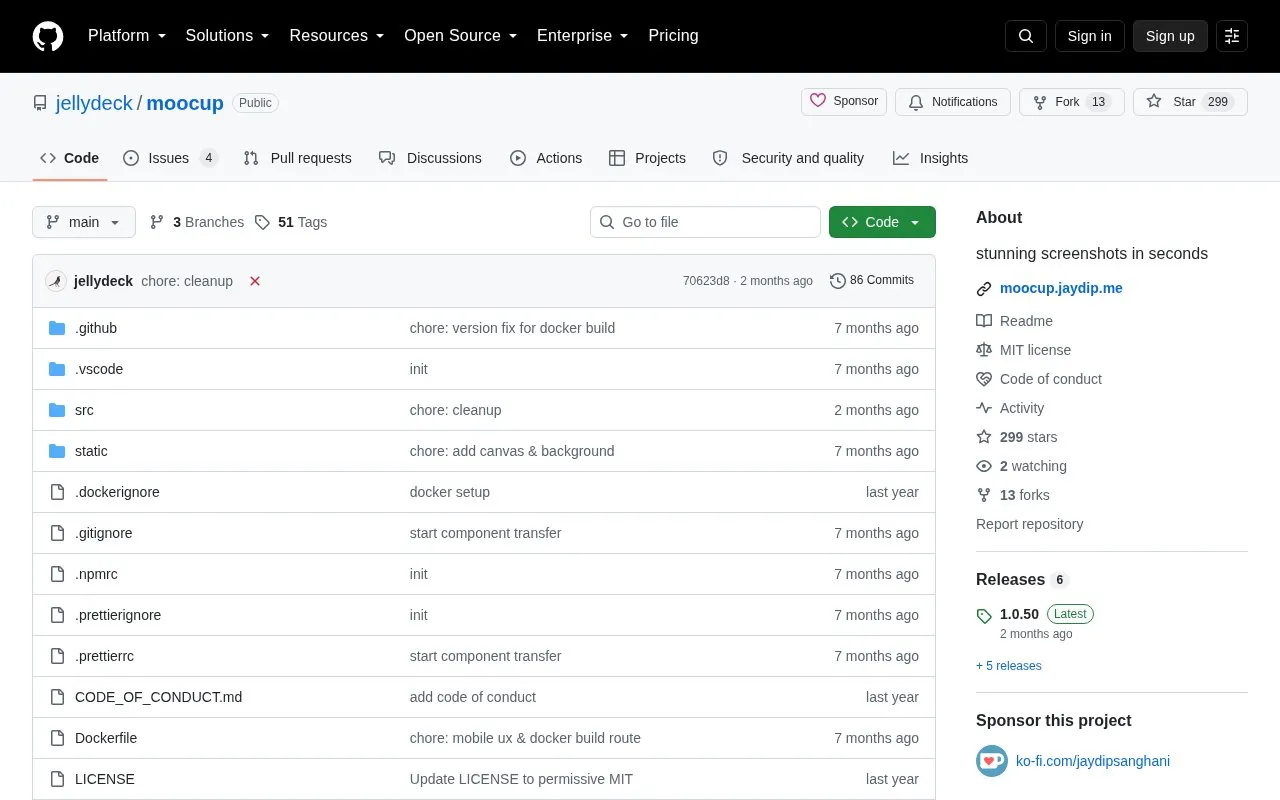Open the Security and quality tab
Image resolution: width=1280 pixels, height=800 pixels.
click(788, 158)
